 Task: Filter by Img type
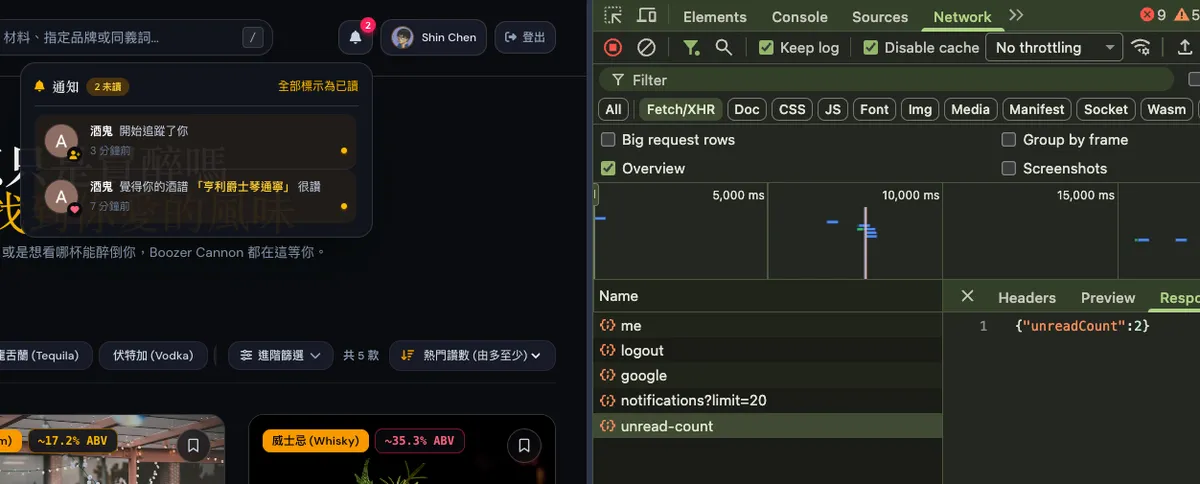click(x=920, y=109)
